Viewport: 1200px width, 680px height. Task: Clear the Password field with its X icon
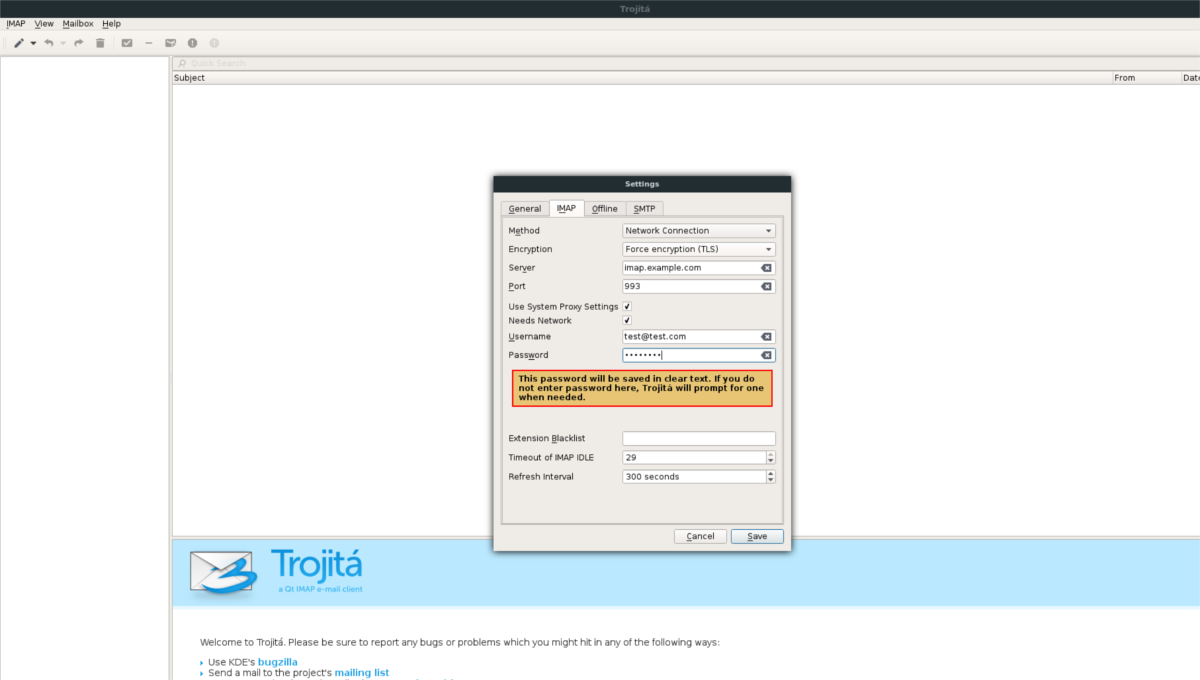point(767,355)
